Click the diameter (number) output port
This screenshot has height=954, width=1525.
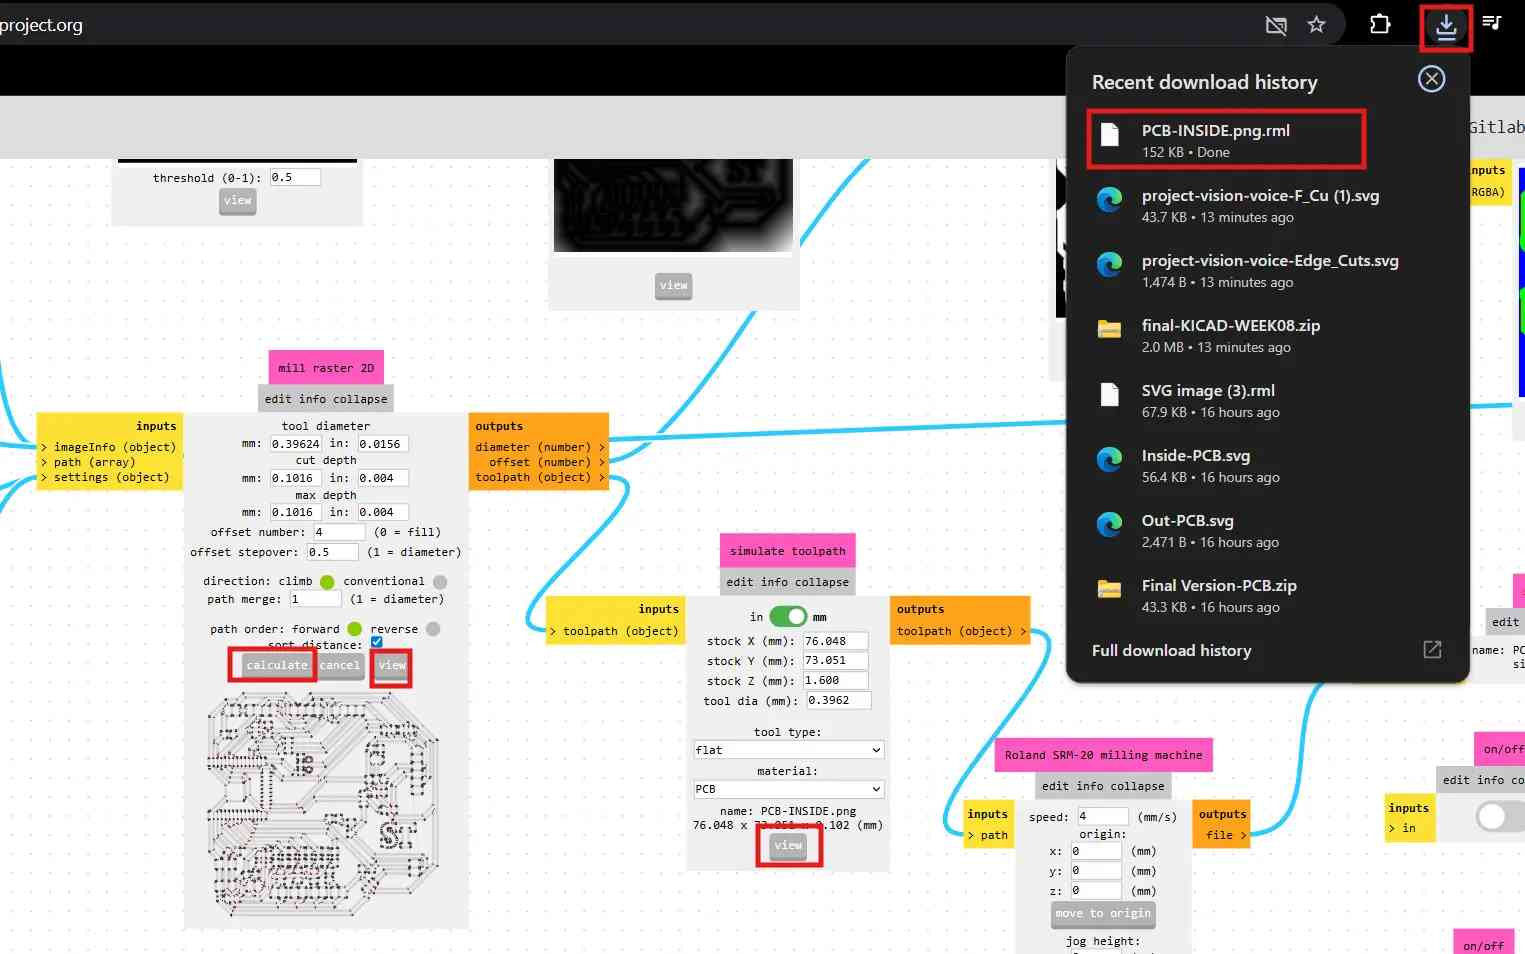point(540,447)
